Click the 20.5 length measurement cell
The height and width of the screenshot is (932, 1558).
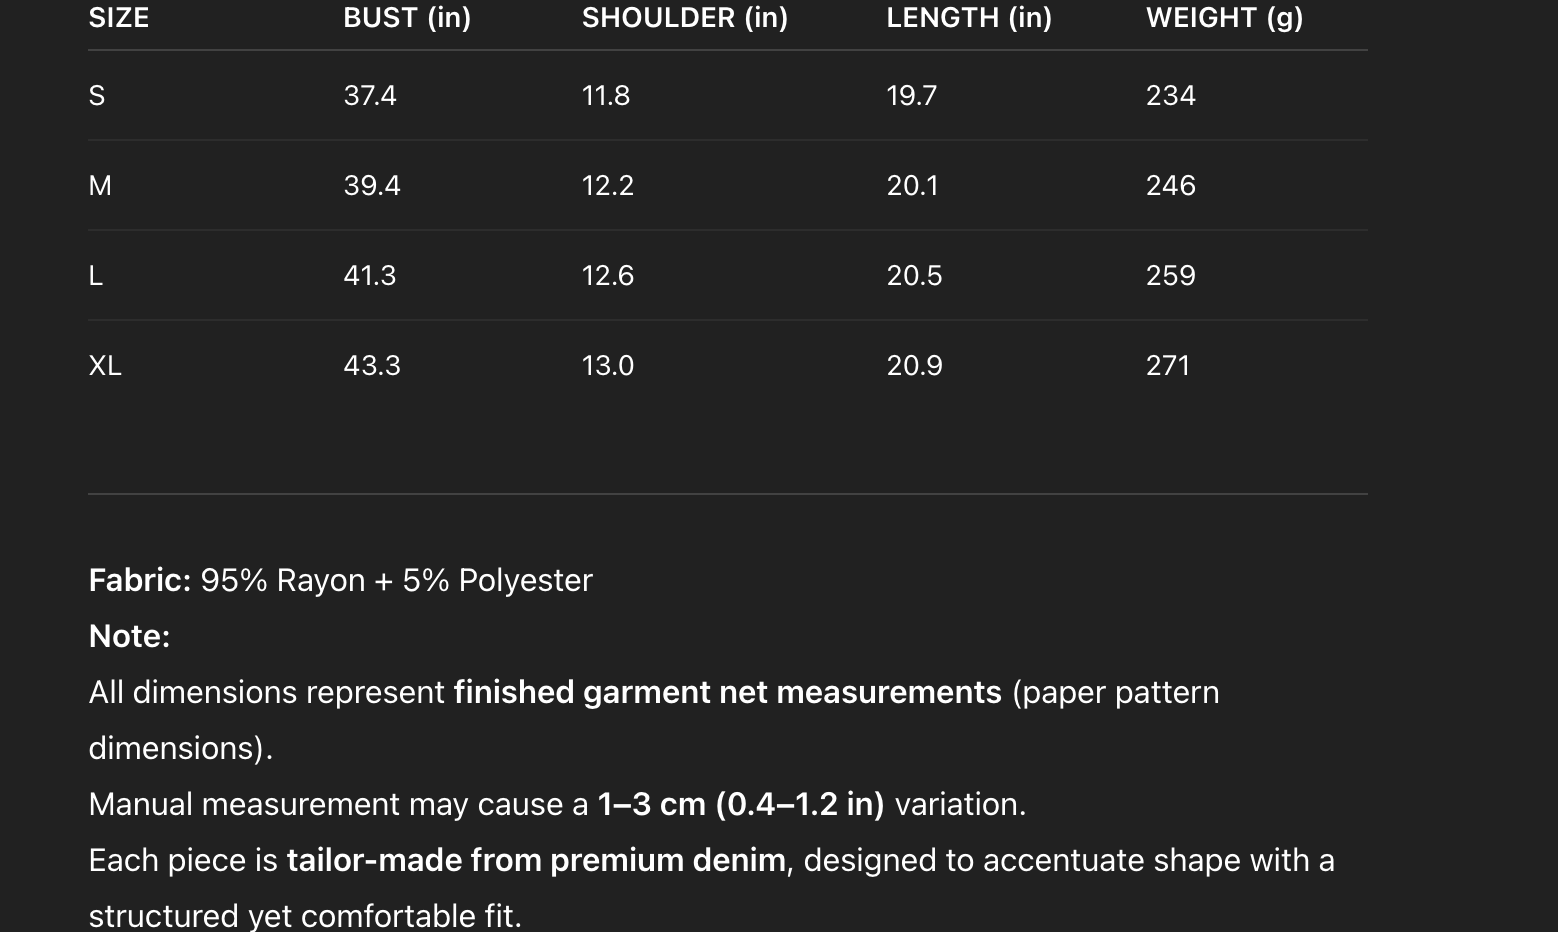(x=914, y=276)
